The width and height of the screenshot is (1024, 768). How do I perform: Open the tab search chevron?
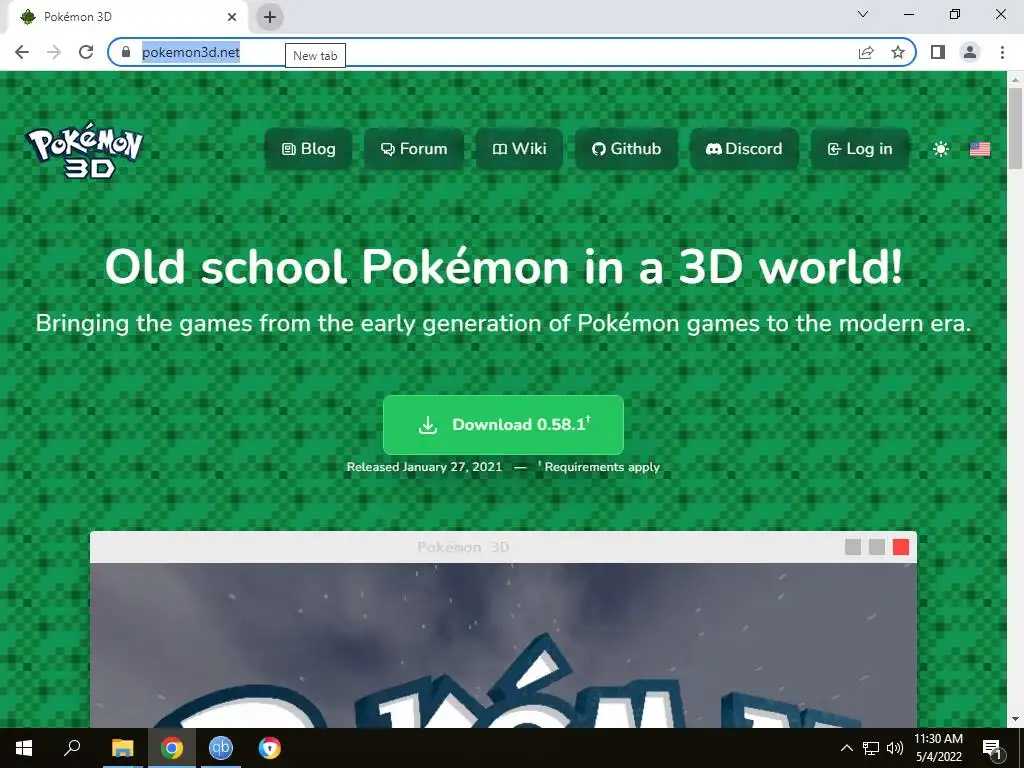pyautogui.click(x=863, y=14)
